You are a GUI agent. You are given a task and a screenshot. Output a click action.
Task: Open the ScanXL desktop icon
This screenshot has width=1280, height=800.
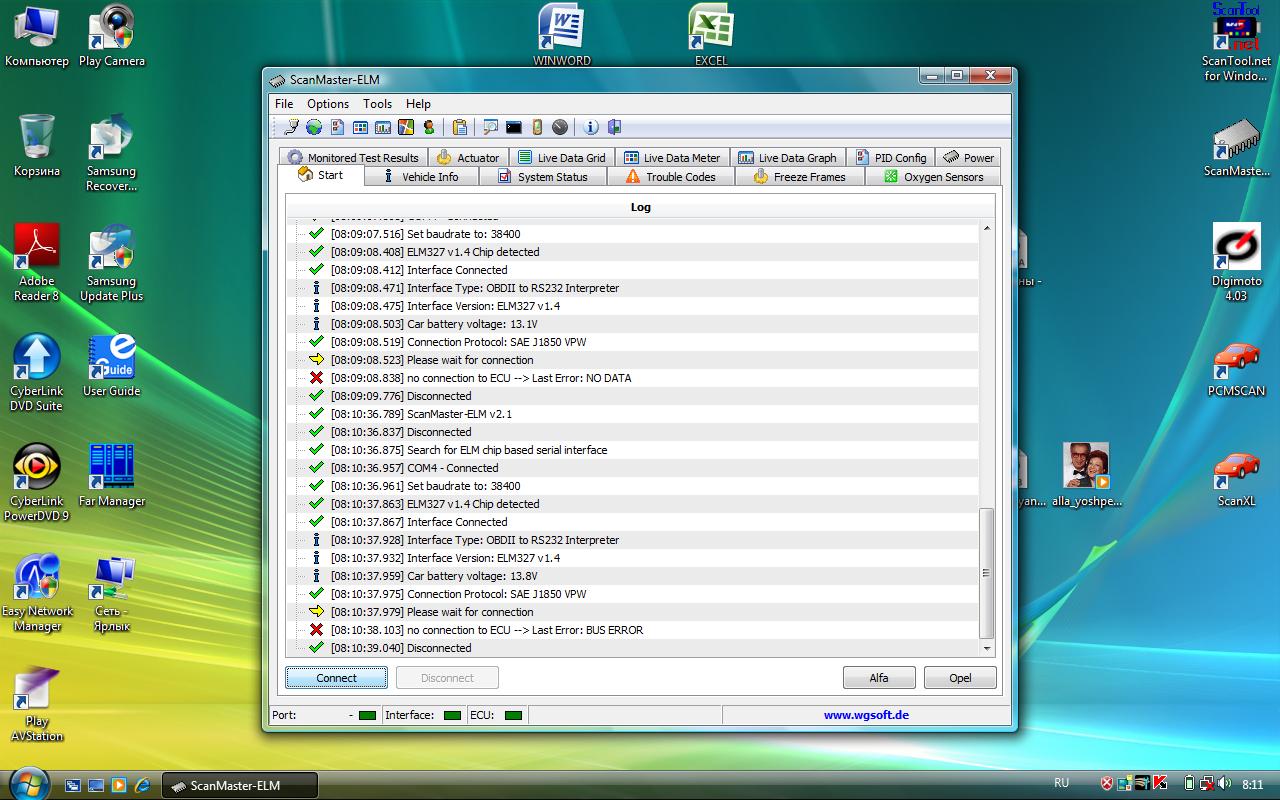click(1236, 480)
